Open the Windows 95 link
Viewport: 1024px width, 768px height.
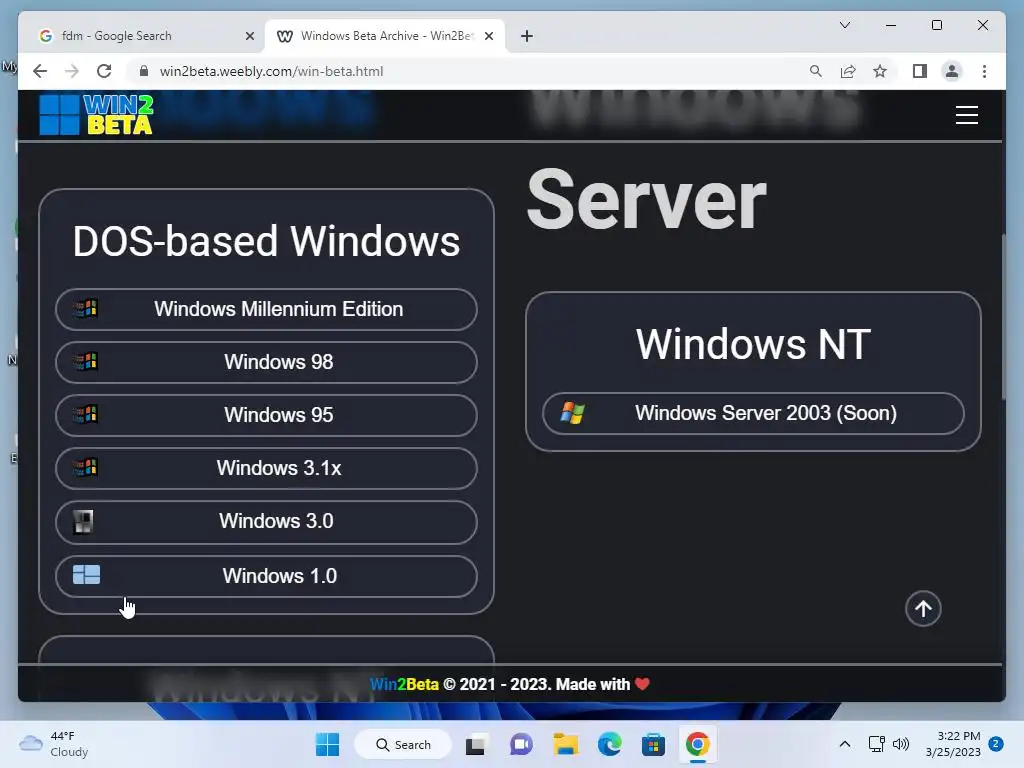(266, 415)
